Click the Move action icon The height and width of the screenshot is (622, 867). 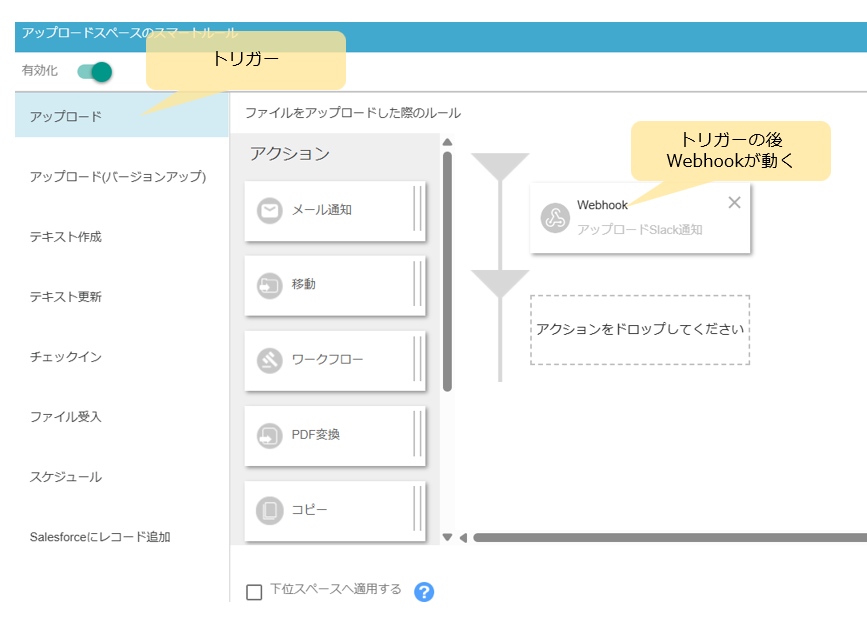click(269, 285)
